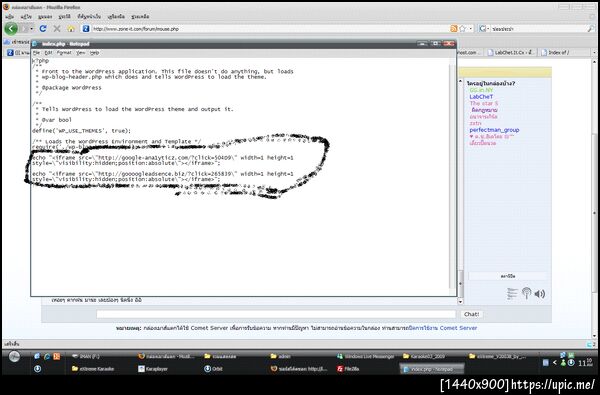
Task: Select user LabCheT in the chat list
Action: [x=481, y=97]
